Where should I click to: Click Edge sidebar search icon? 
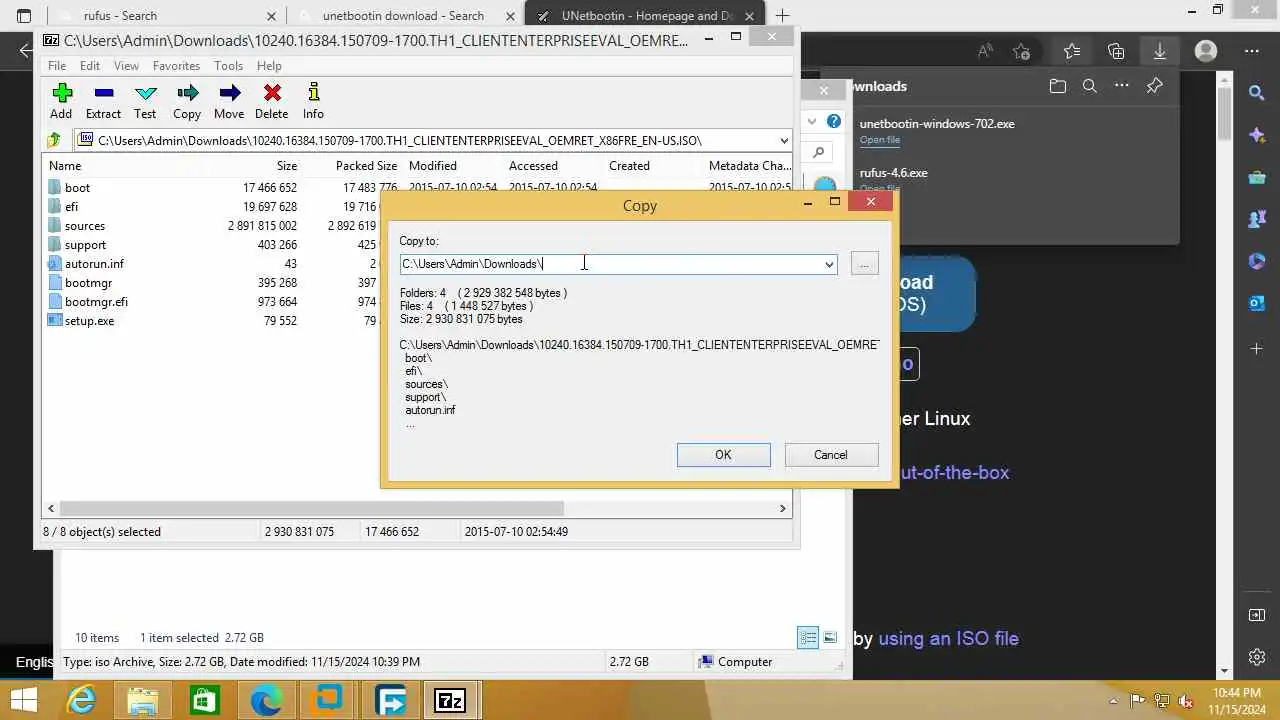pos(1257,93)
